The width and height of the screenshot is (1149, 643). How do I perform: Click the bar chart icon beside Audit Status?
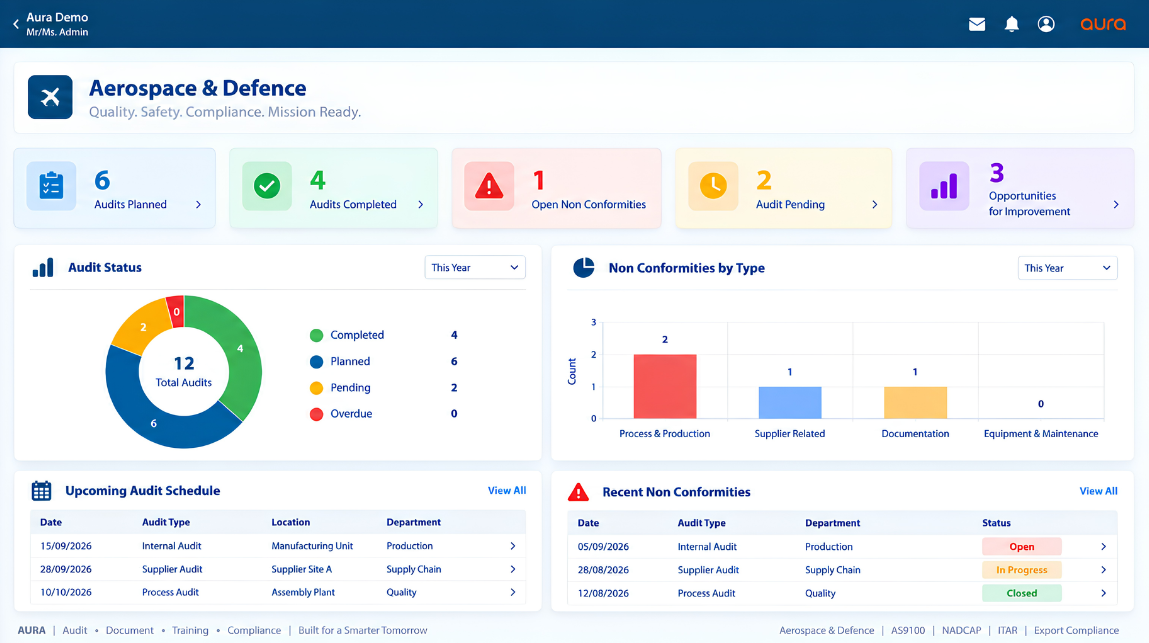(x=43, y=268)
